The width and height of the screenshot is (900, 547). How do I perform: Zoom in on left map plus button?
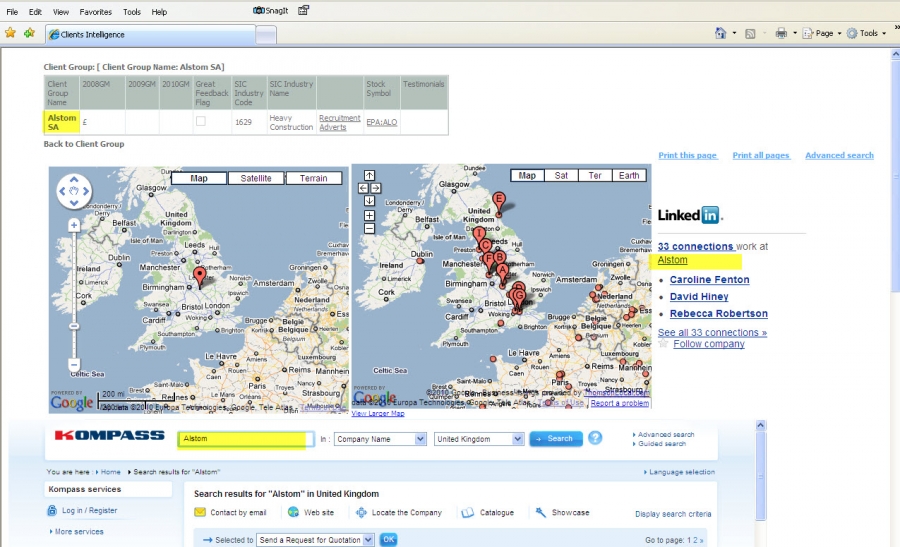tap(74, 226)
